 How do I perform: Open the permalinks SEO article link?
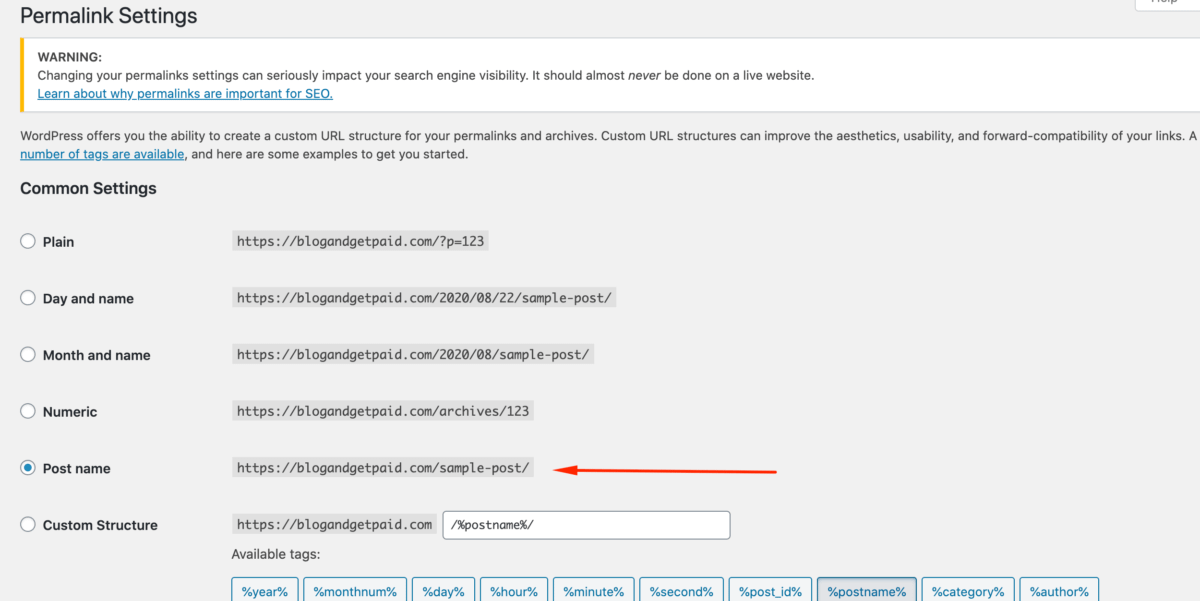(x=184, y=93)
